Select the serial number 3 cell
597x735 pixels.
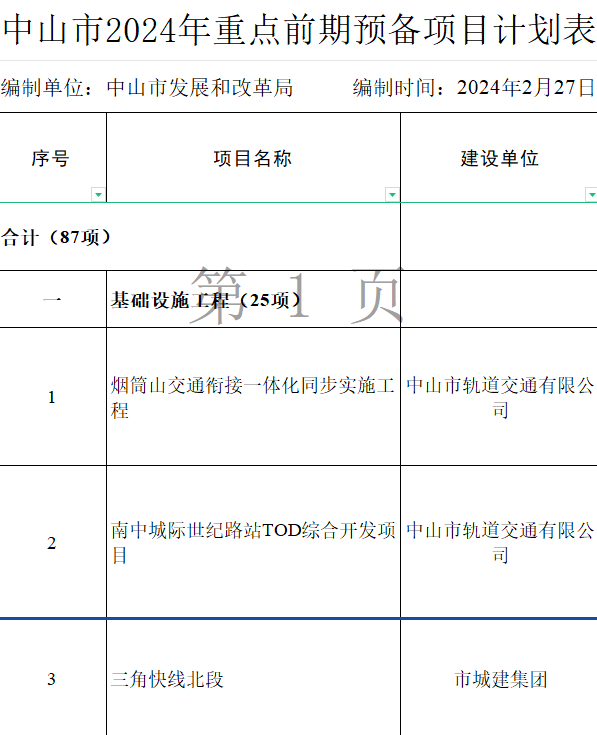pos(53,678)
